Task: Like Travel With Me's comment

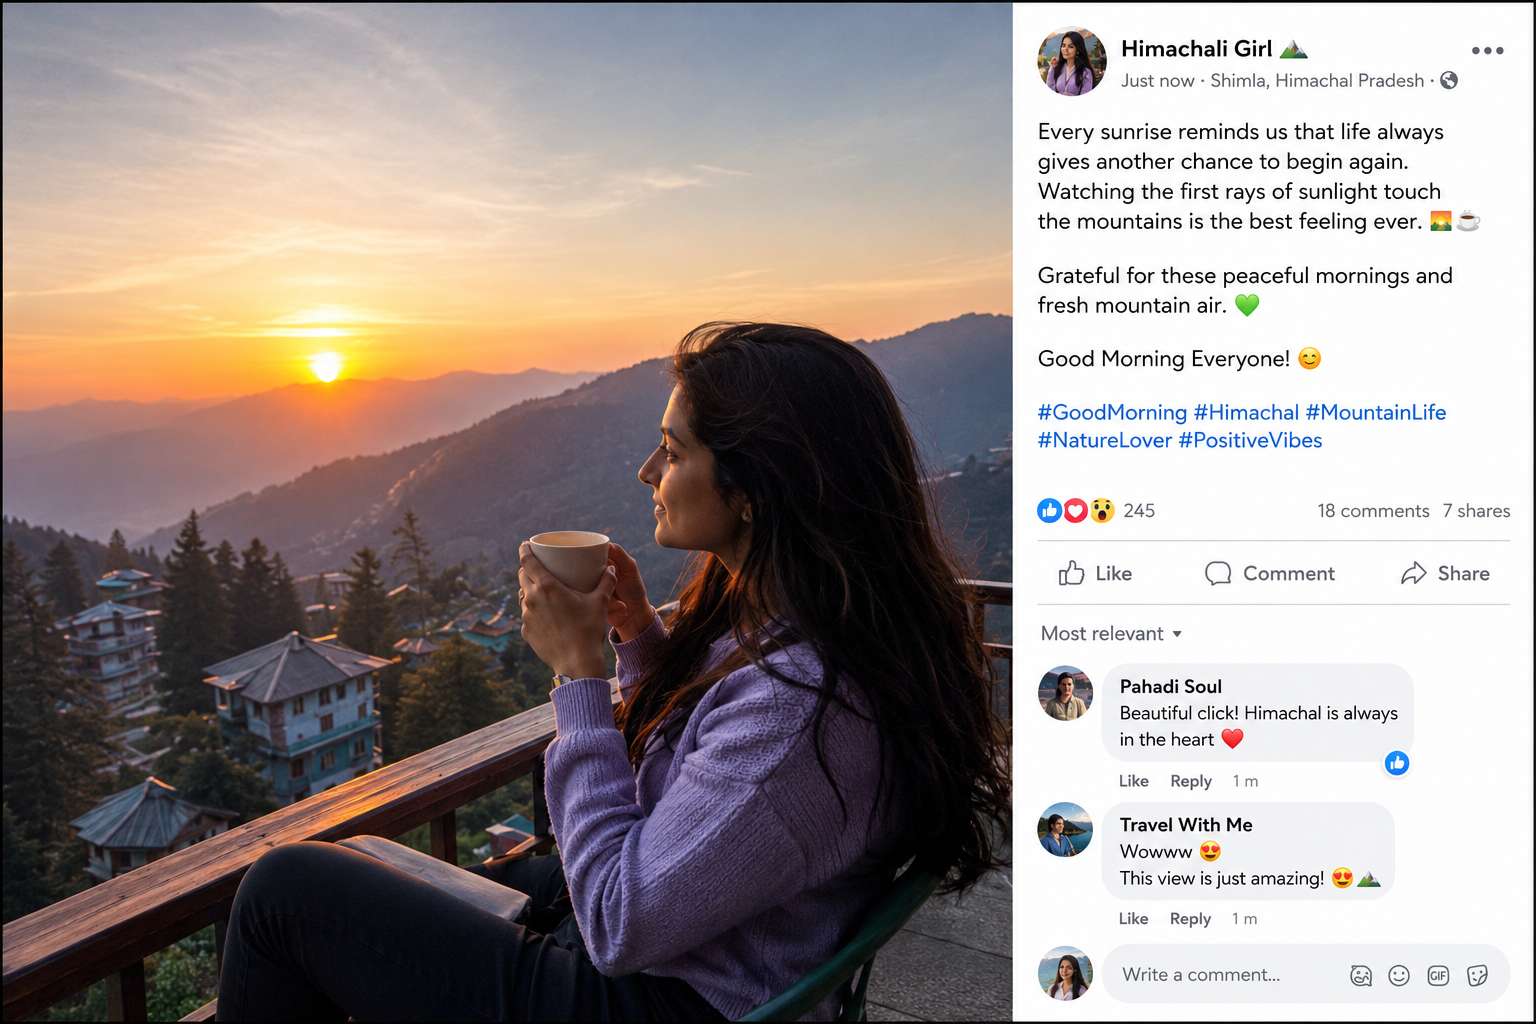Action: pos(1133,919)
